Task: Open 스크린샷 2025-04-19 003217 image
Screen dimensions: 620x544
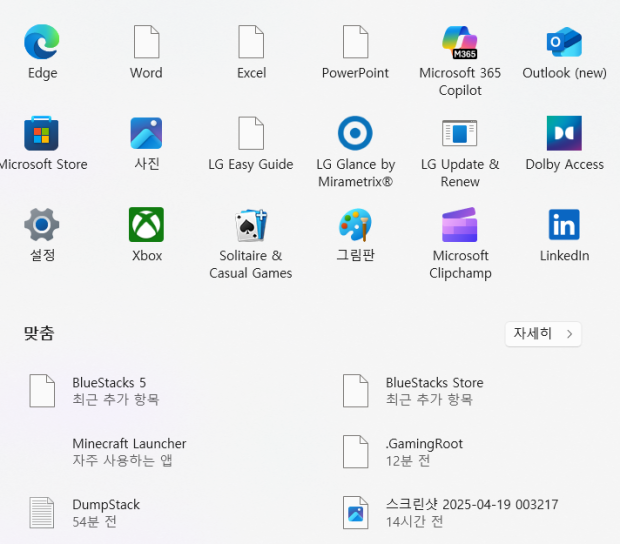Action: tap(471, 512)
